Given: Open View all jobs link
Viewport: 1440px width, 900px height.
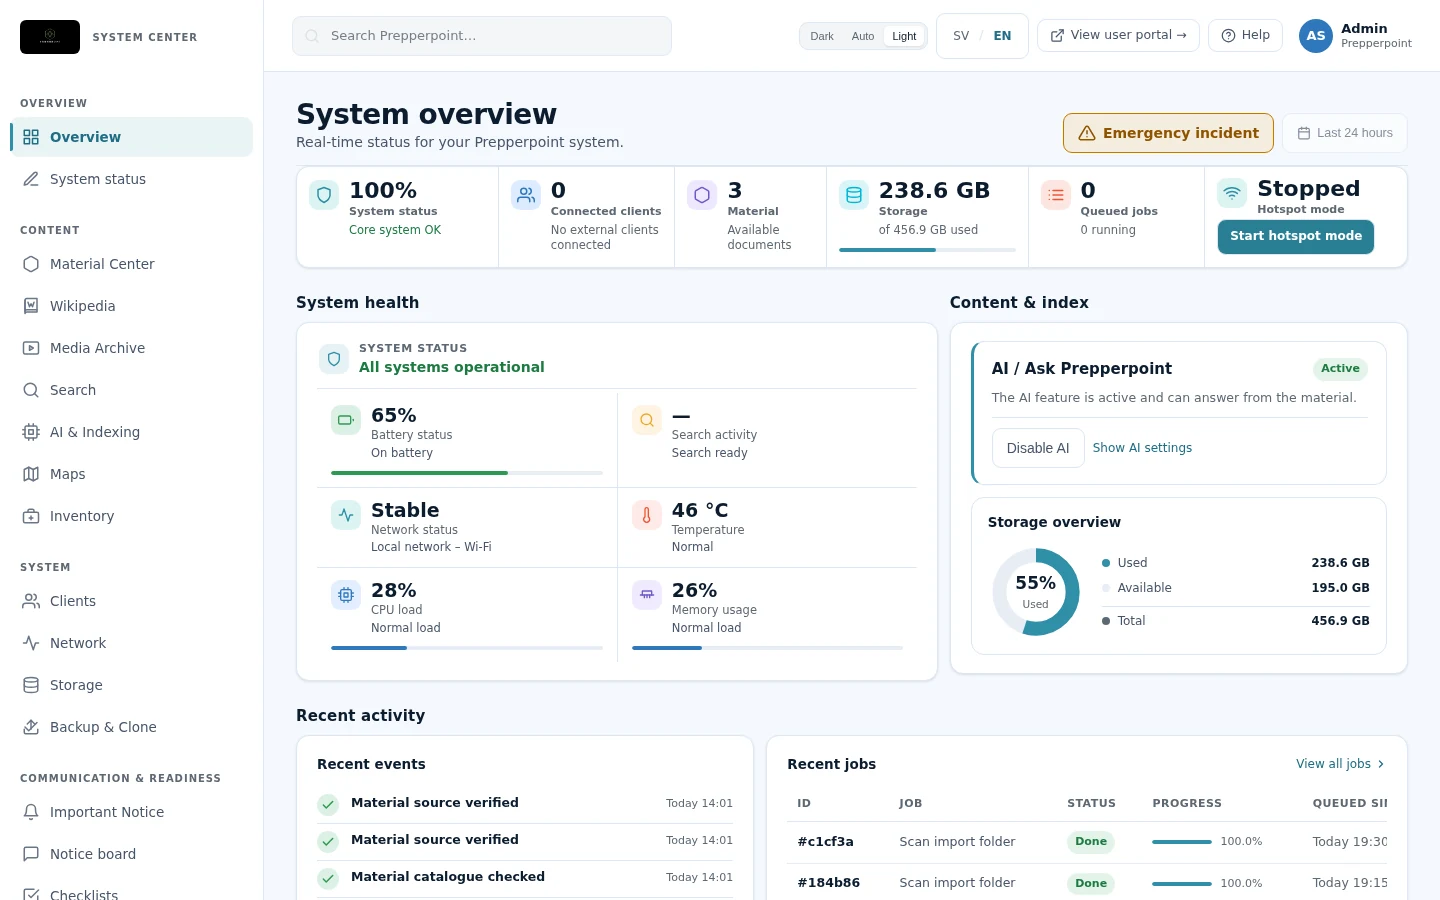Looking at the screenshot, I should (x=1340, y=764).
